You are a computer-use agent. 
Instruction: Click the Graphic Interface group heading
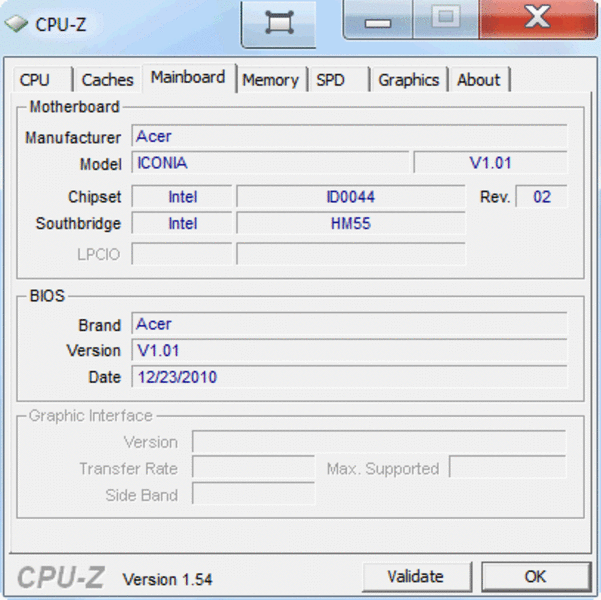coord(90,416)
